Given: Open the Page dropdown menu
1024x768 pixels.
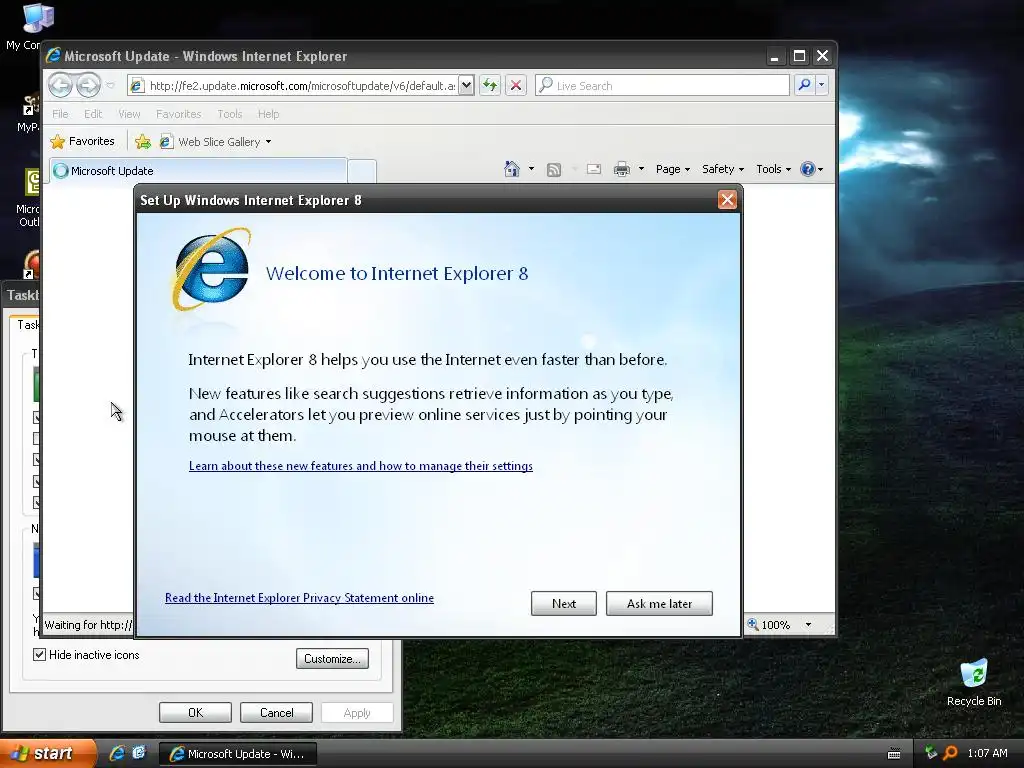Looking at the screenshot, I should (x=673, y=169).
